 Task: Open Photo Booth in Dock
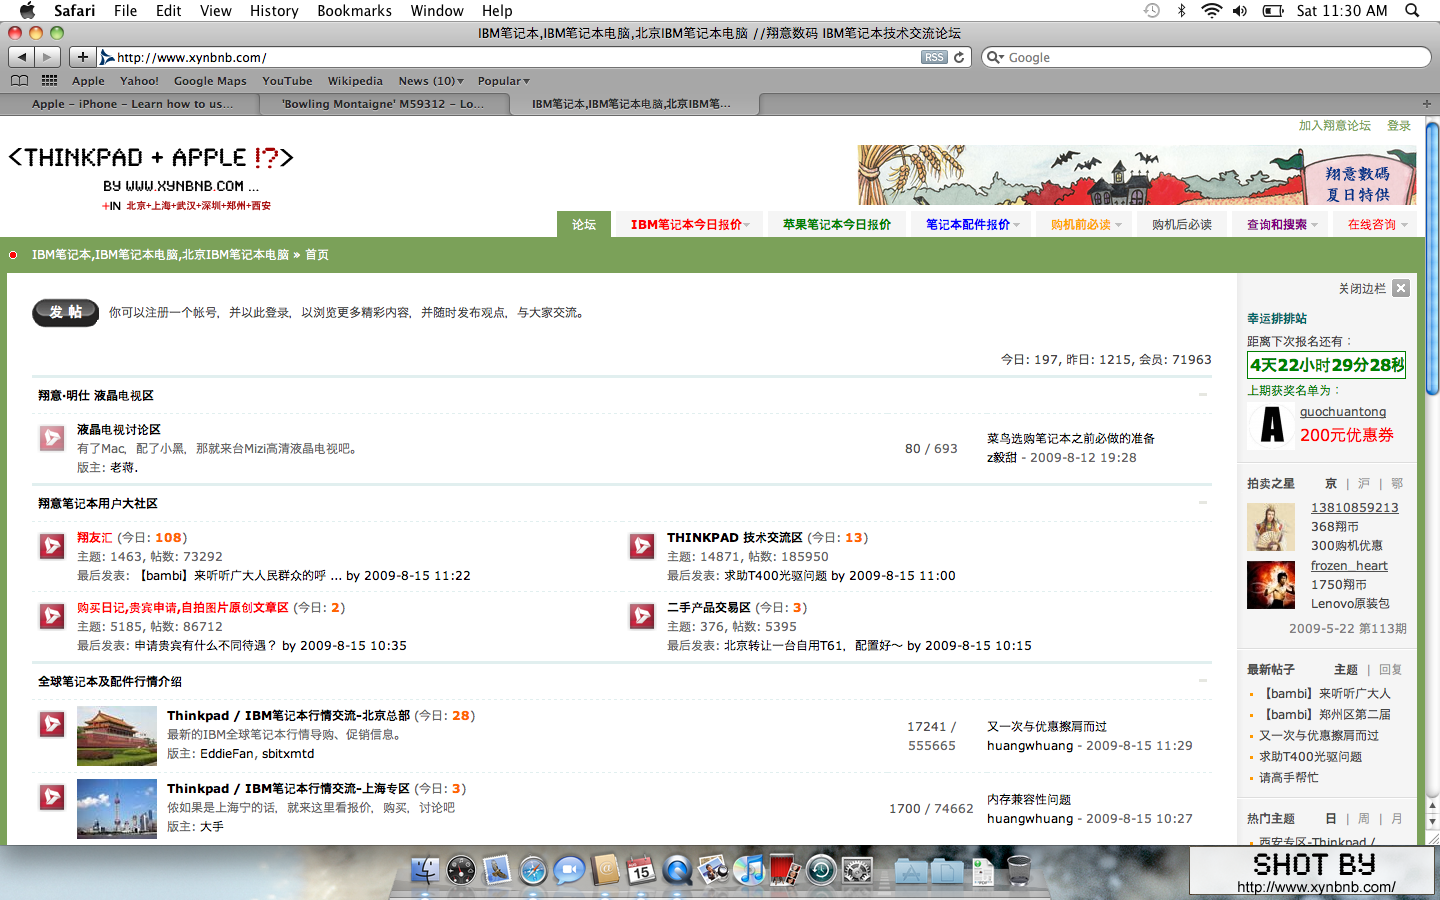click(785, 870)
